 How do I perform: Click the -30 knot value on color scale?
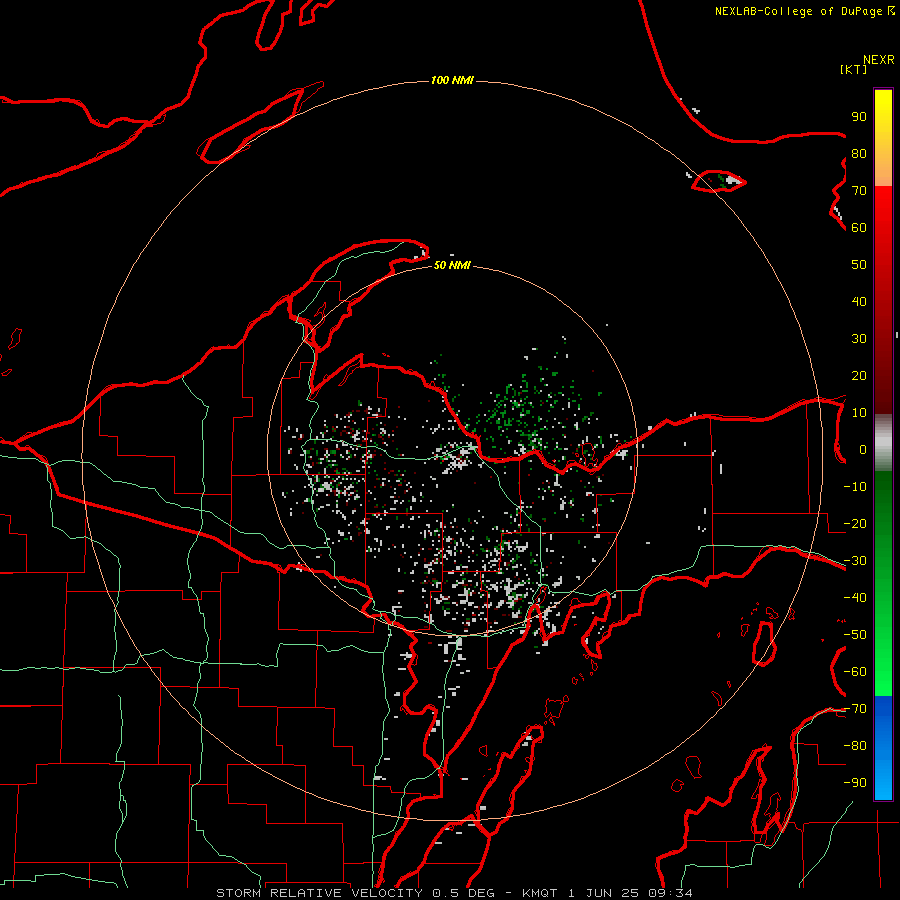[855, 561]
